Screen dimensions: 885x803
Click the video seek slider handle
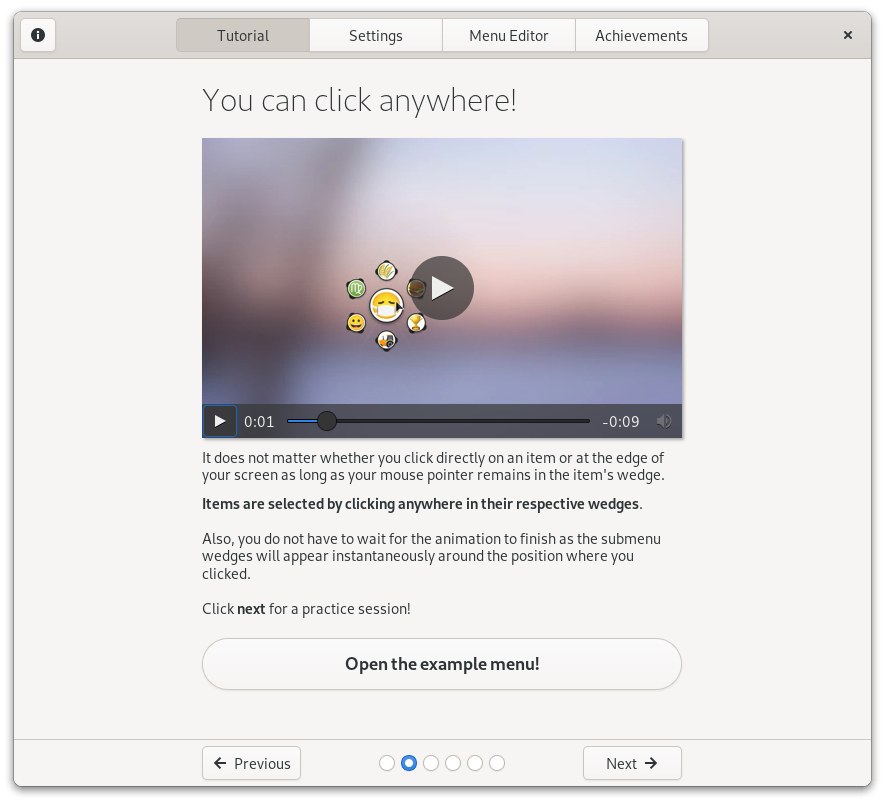(327, 421)
